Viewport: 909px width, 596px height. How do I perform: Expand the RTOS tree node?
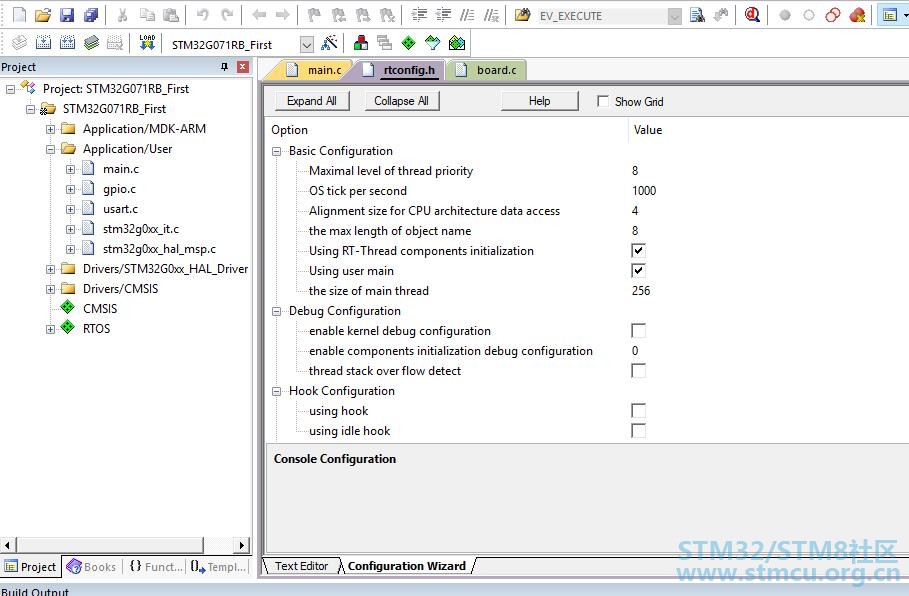click(50, 329)
